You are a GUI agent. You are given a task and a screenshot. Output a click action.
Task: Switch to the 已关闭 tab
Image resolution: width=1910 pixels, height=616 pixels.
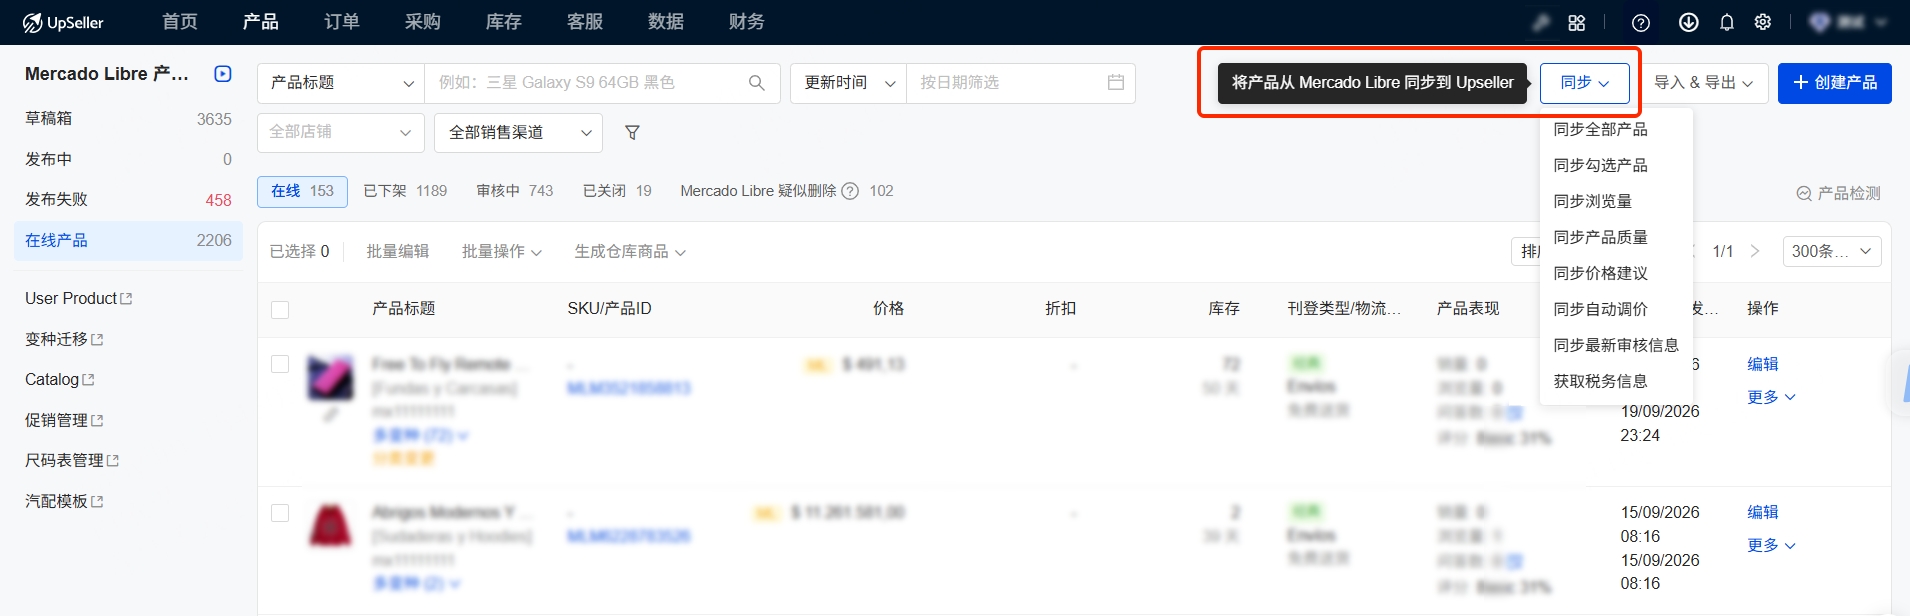click(x=617, y=191)
